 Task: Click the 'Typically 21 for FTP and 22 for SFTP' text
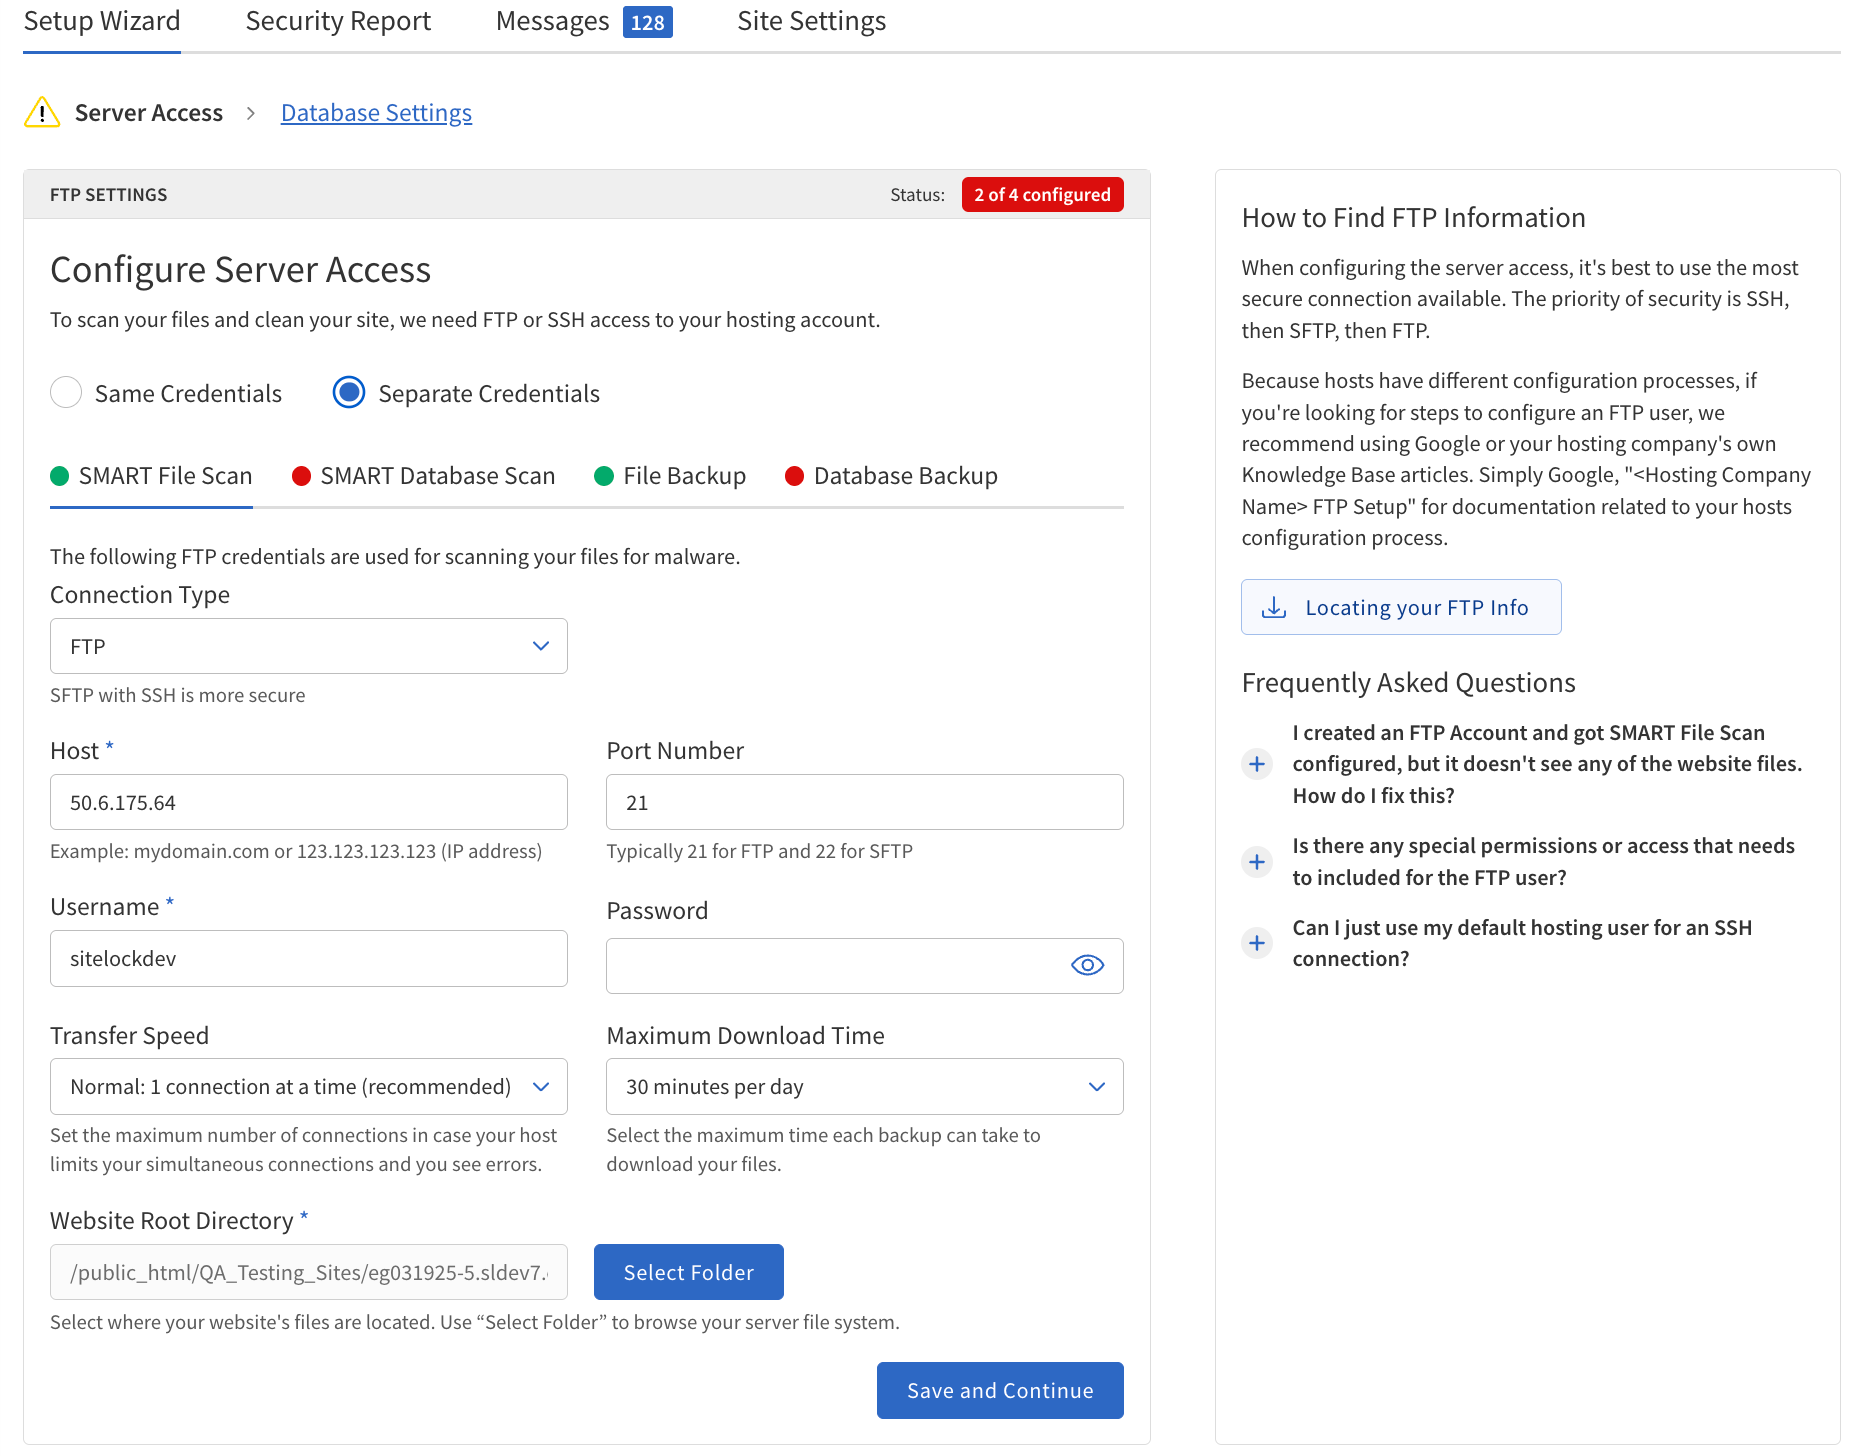coord(759,851)
